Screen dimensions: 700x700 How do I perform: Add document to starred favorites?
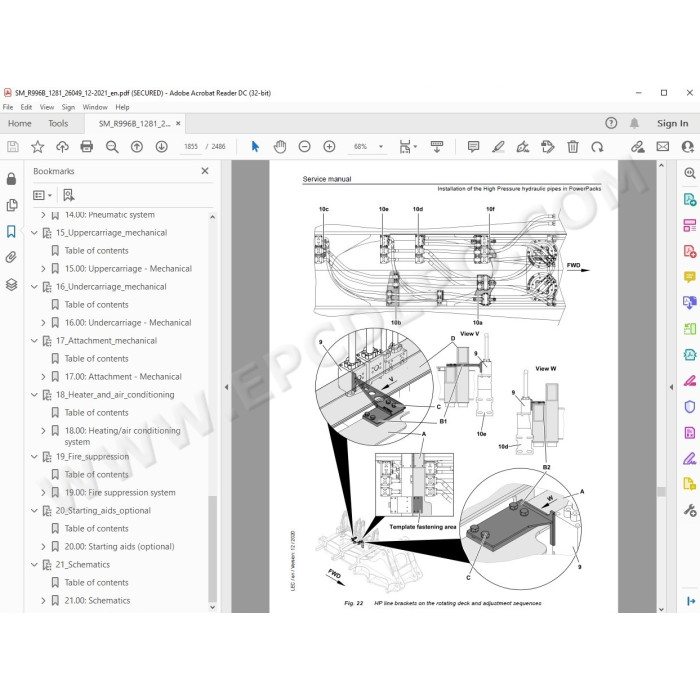click(38, 146)
